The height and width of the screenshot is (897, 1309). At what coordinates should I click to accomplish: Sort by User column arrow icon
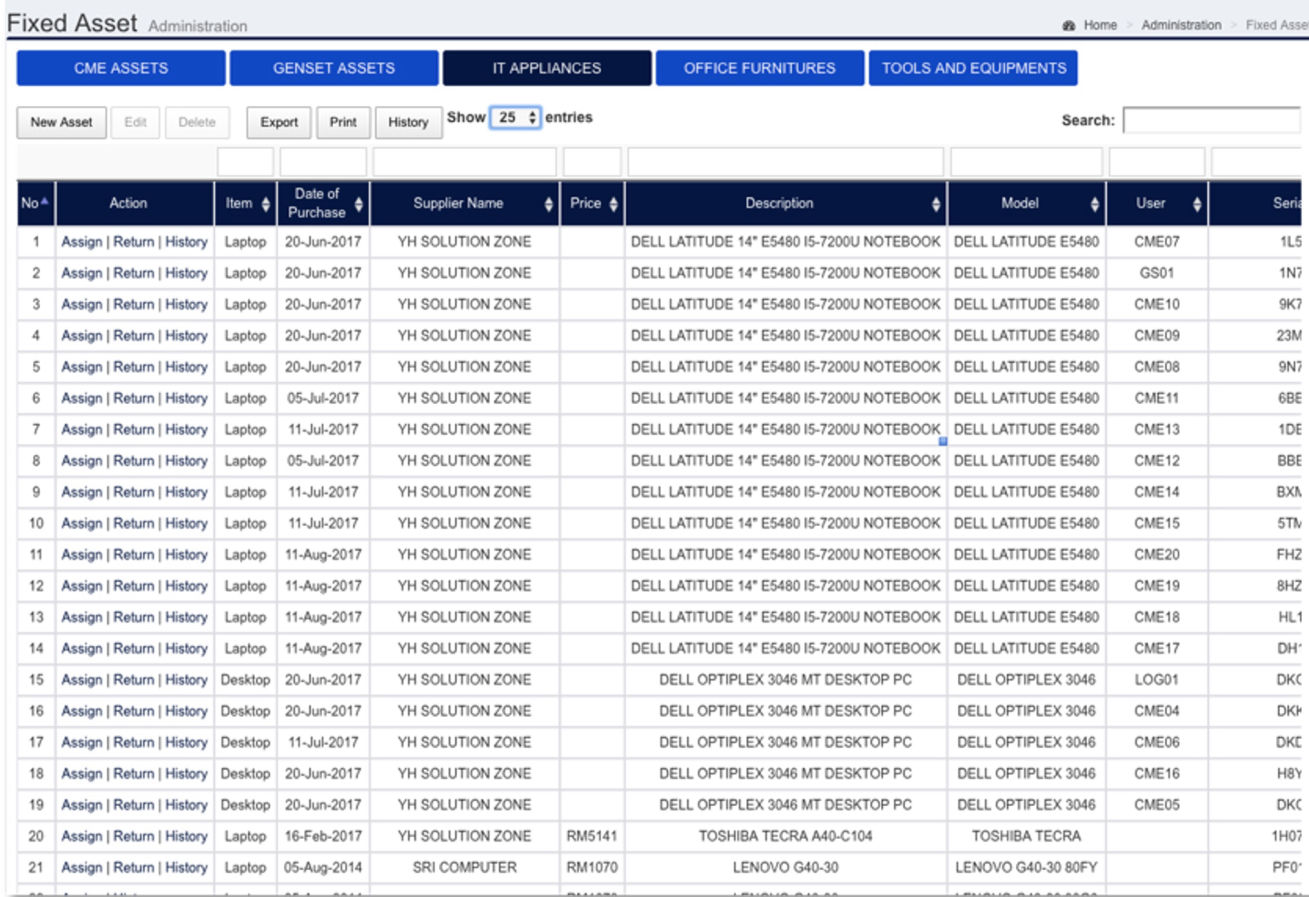(x=1196, y=204)
